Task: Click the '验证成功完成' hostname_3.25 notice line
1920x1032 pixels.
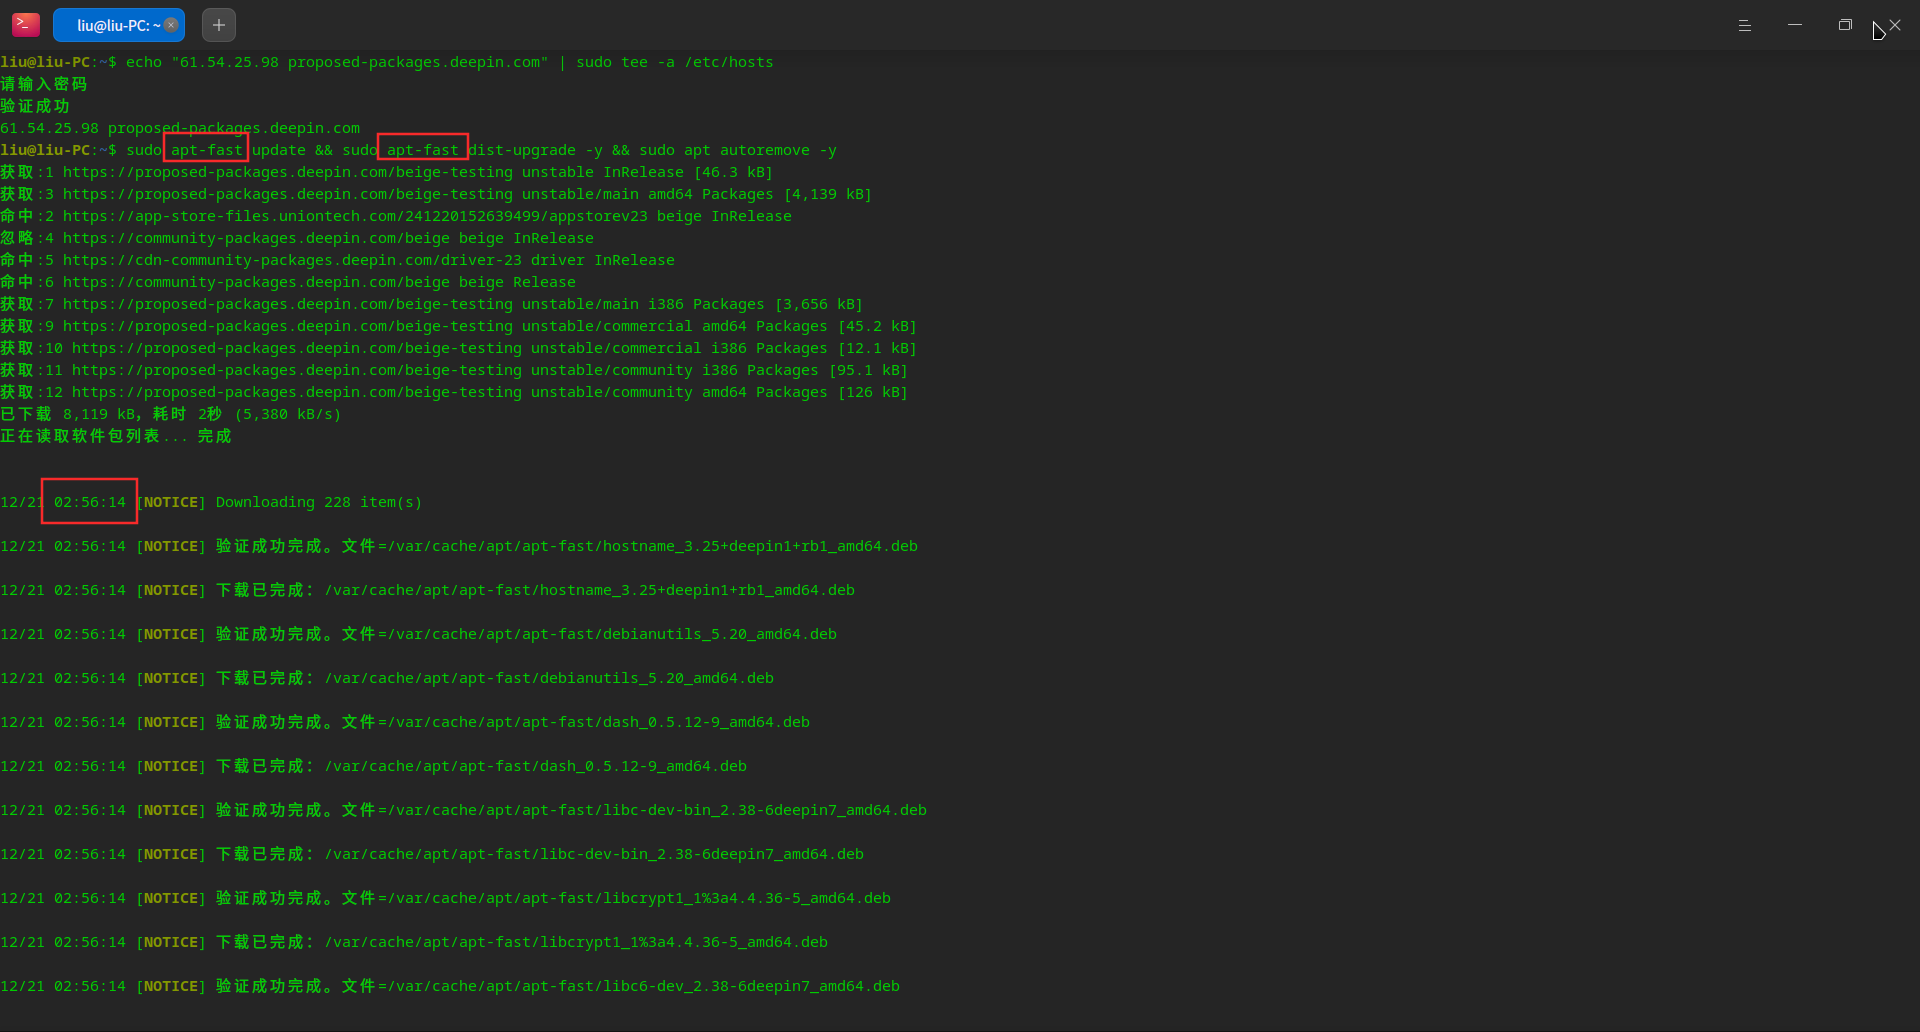Action: 459,546
